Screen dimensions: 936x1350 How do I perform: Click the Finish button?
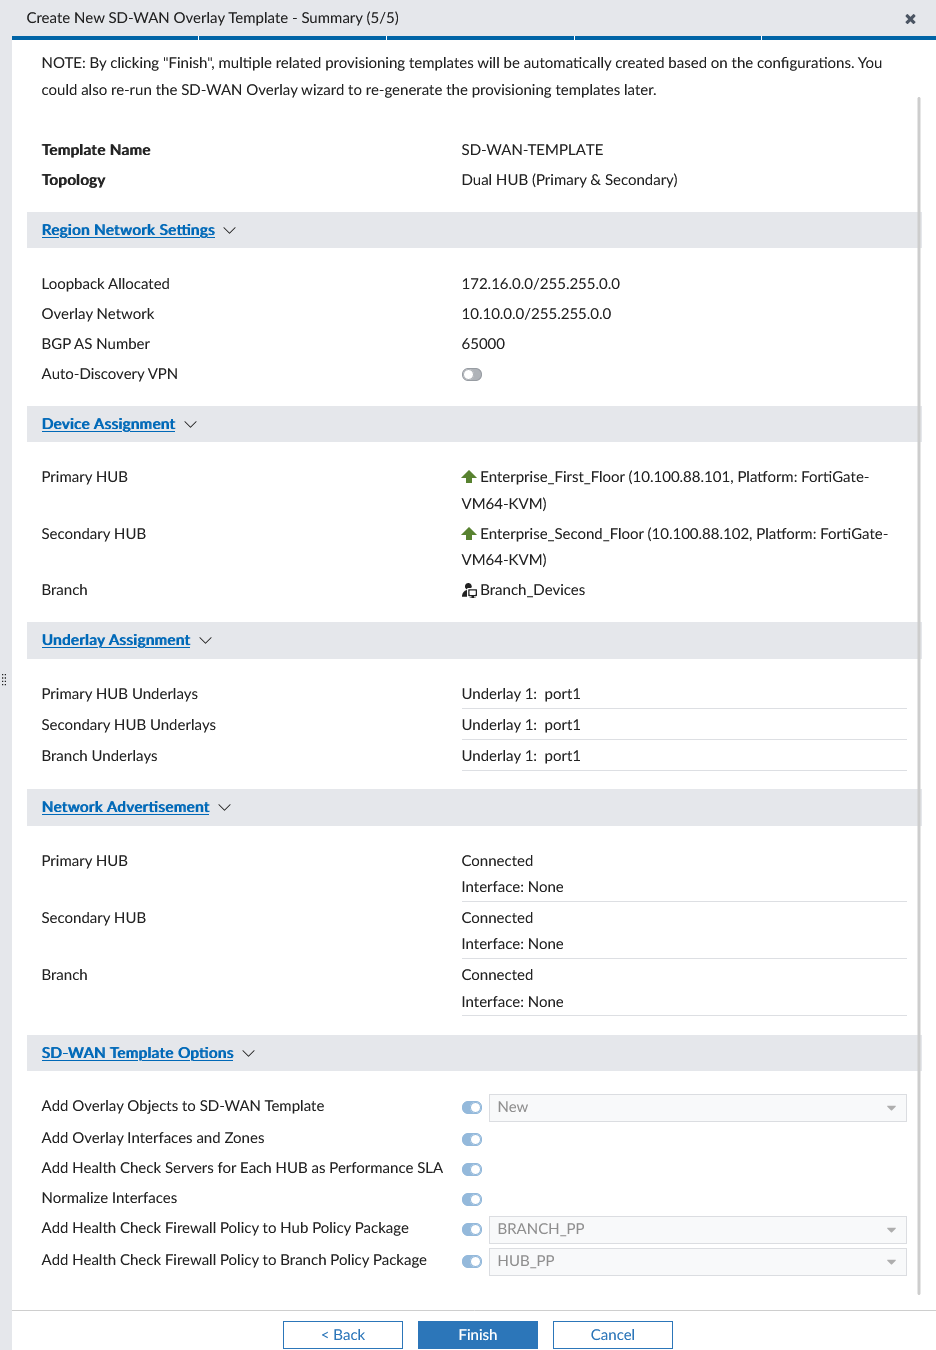477,1335
